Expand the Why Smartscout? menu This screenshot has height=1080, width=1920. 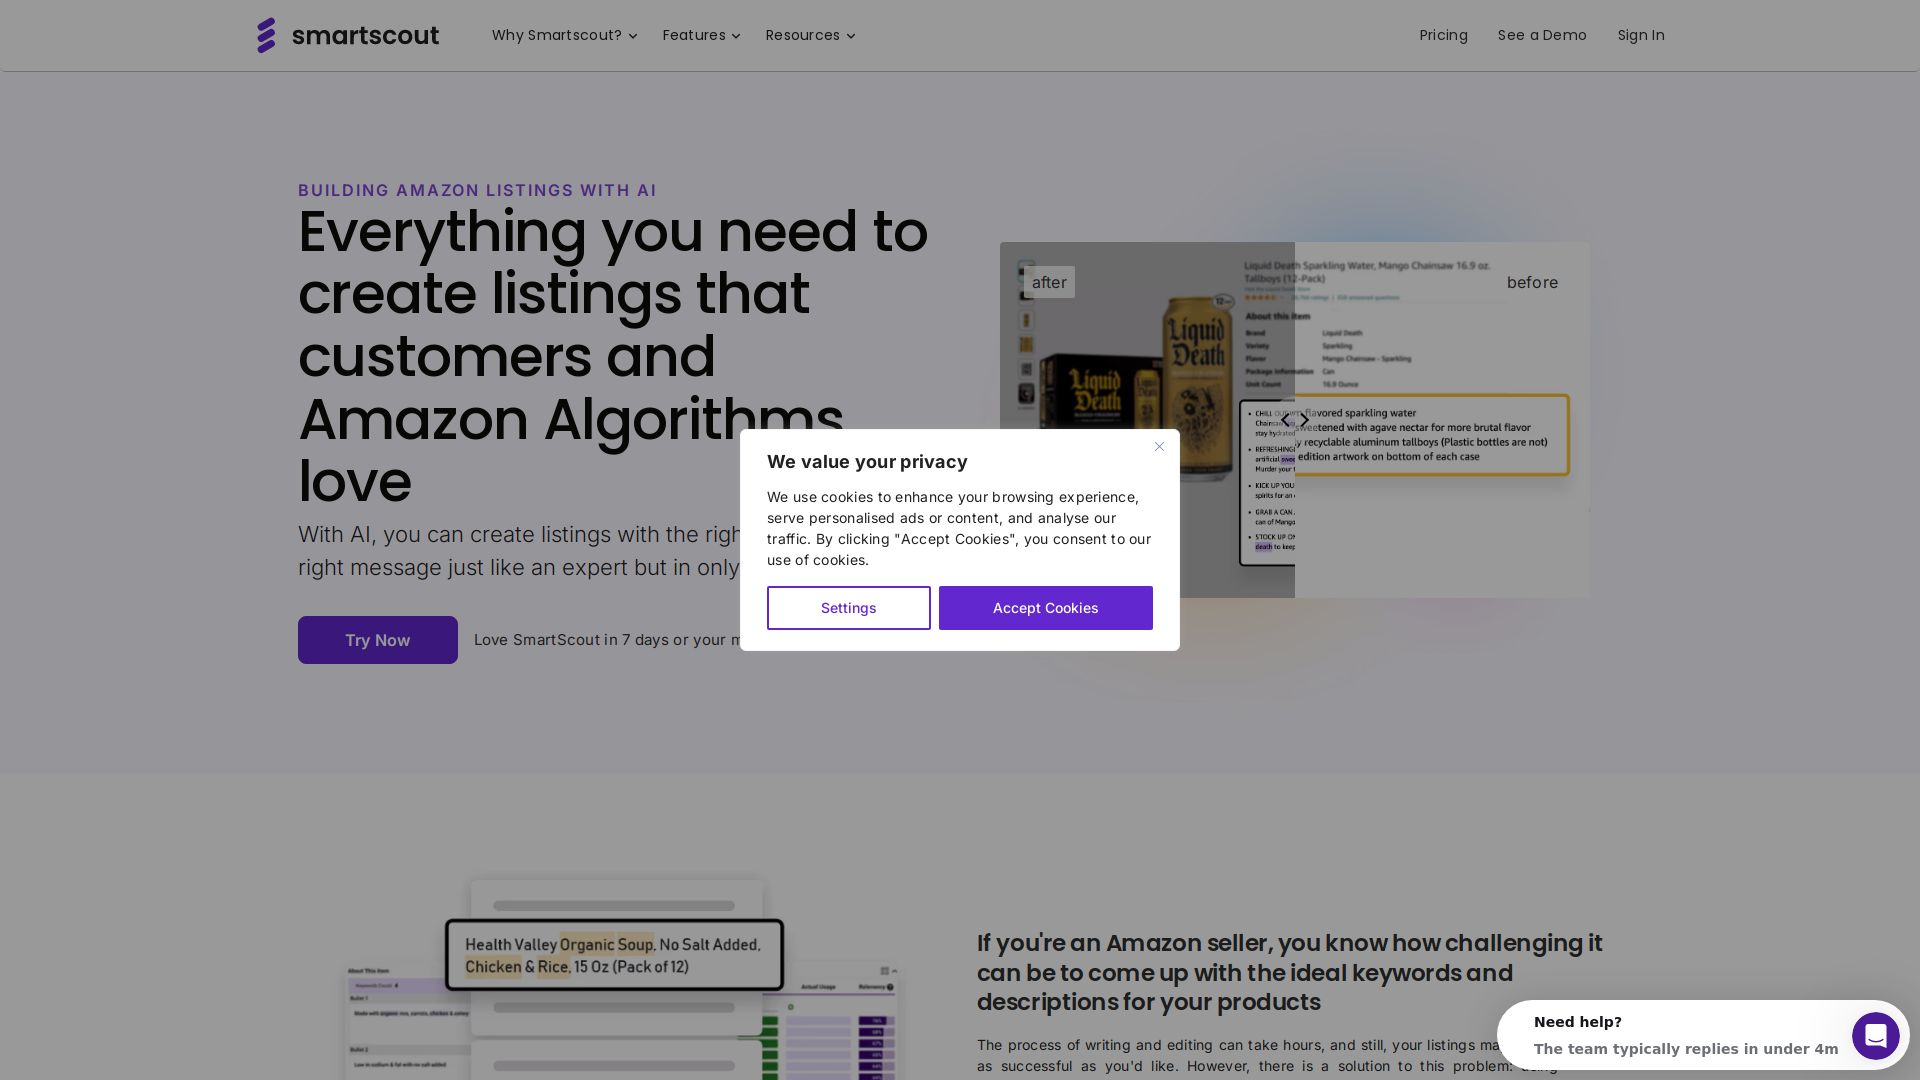pos(556,35)
